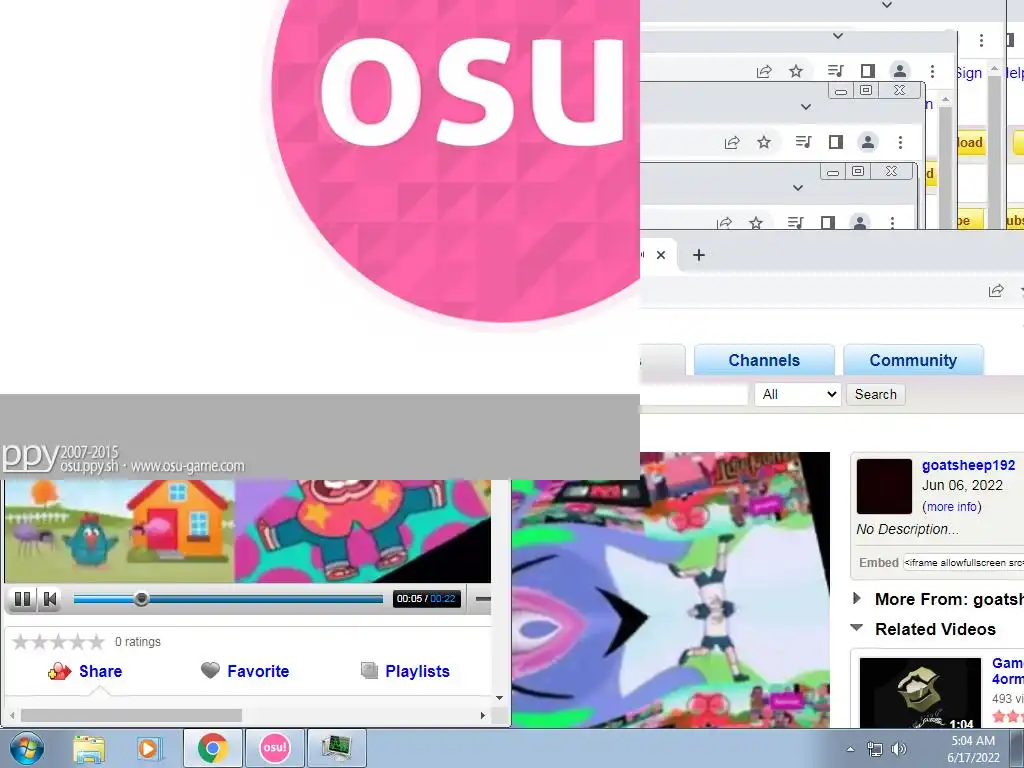The height and width of the screenshot is (768, 1024).
Task: Switch to osu! from taskbar
Action: [274, 748]
